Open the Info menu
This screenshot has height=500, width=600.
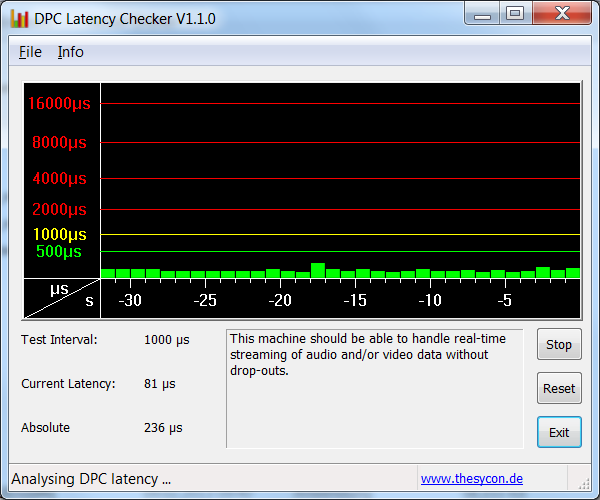click(x=70, y=52)
